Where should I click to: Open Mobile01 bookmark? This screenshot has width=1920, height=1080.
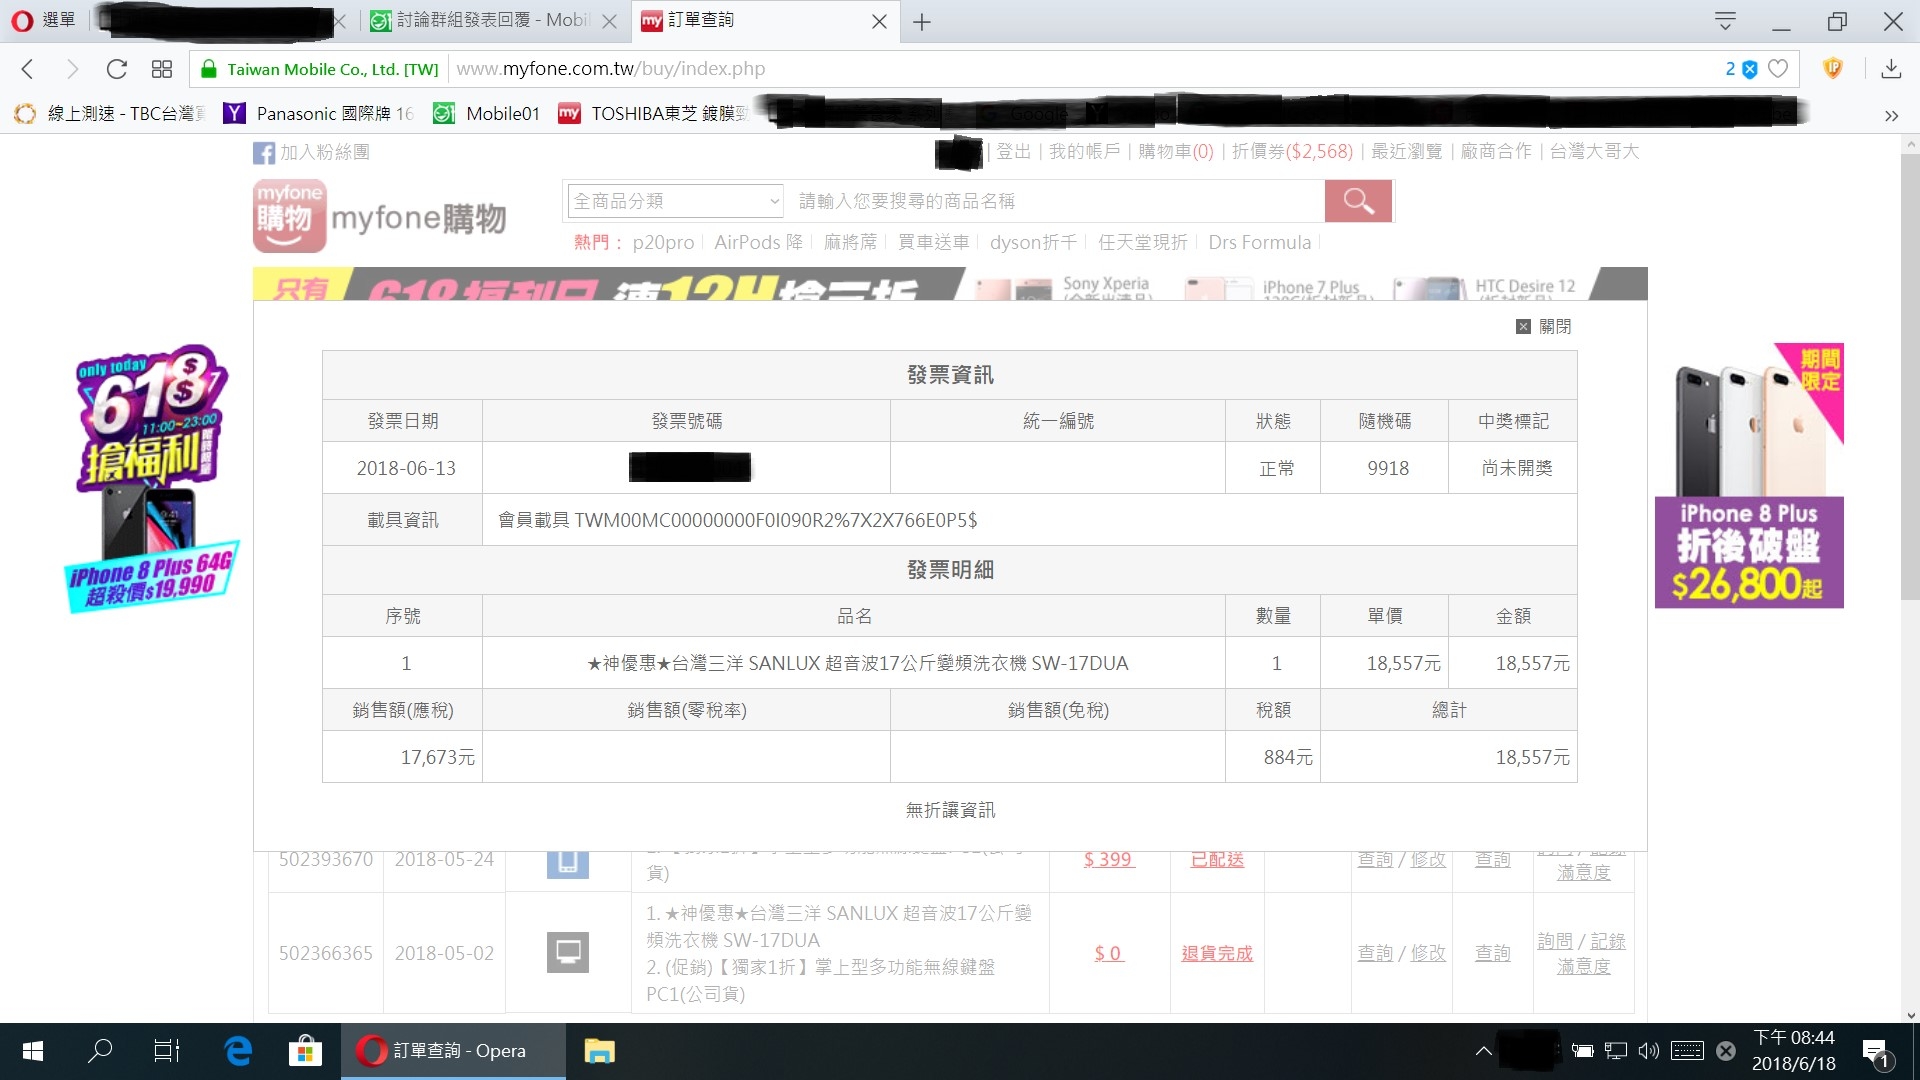point(486,114)
